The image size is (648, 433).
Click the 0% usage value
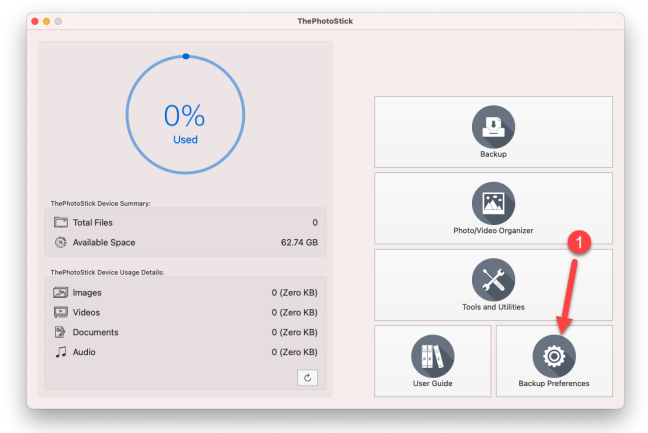click(184, 115)
